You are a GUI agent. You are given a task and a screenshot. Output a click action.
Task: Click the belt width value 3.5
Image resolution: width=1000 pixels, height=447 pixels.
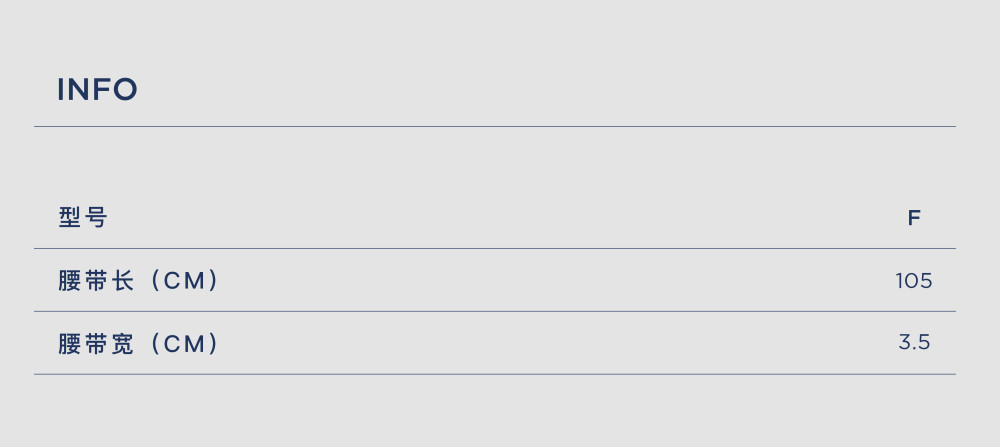click(x=915, y=343)
